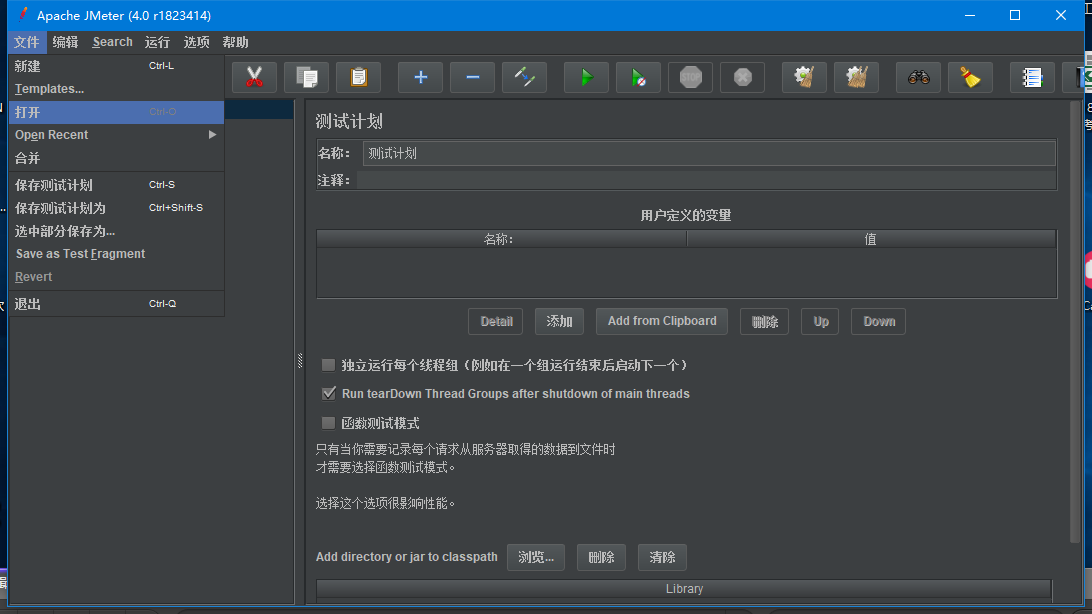The height and width of the screenshot is (614, 1092).
Task: Enable run thread groups consecutively checkbox
Action: (328, 365)
